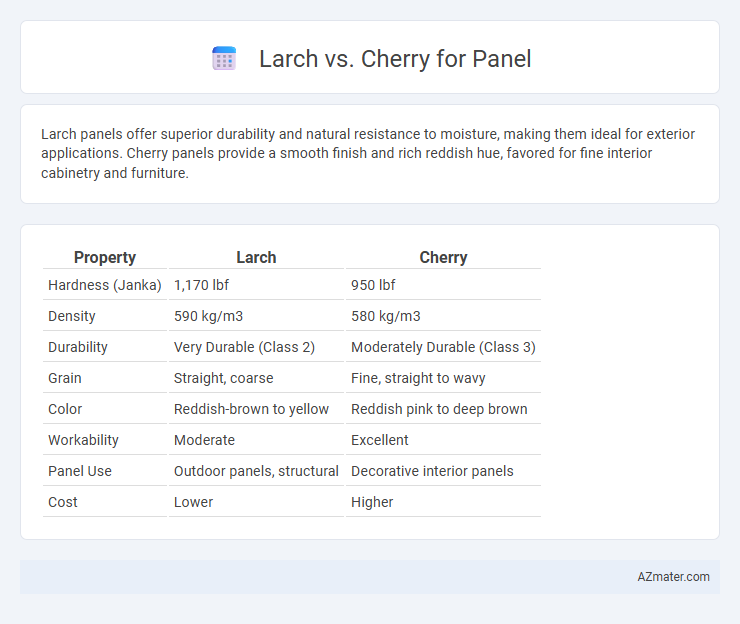
Task: Click the calendar icon beside the title
Action: point(224,59)
